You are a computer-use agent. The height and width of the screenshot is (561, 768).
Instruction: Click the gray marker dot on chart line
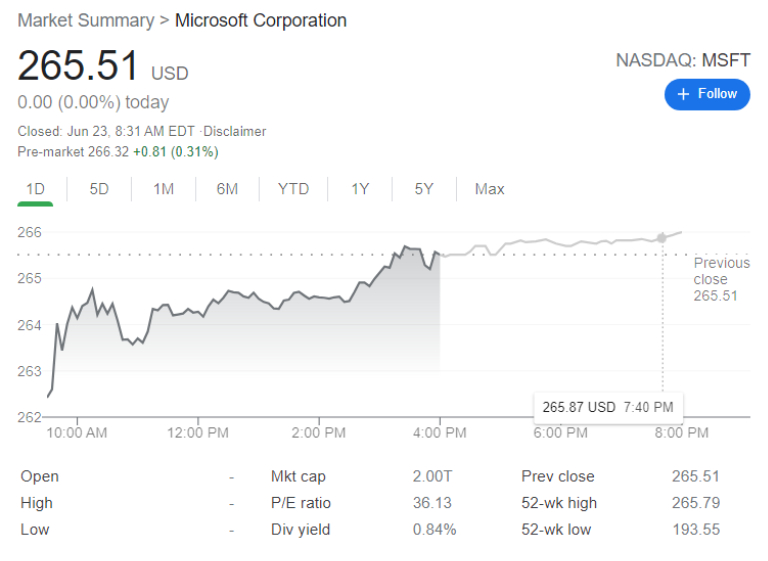point(662,238)
